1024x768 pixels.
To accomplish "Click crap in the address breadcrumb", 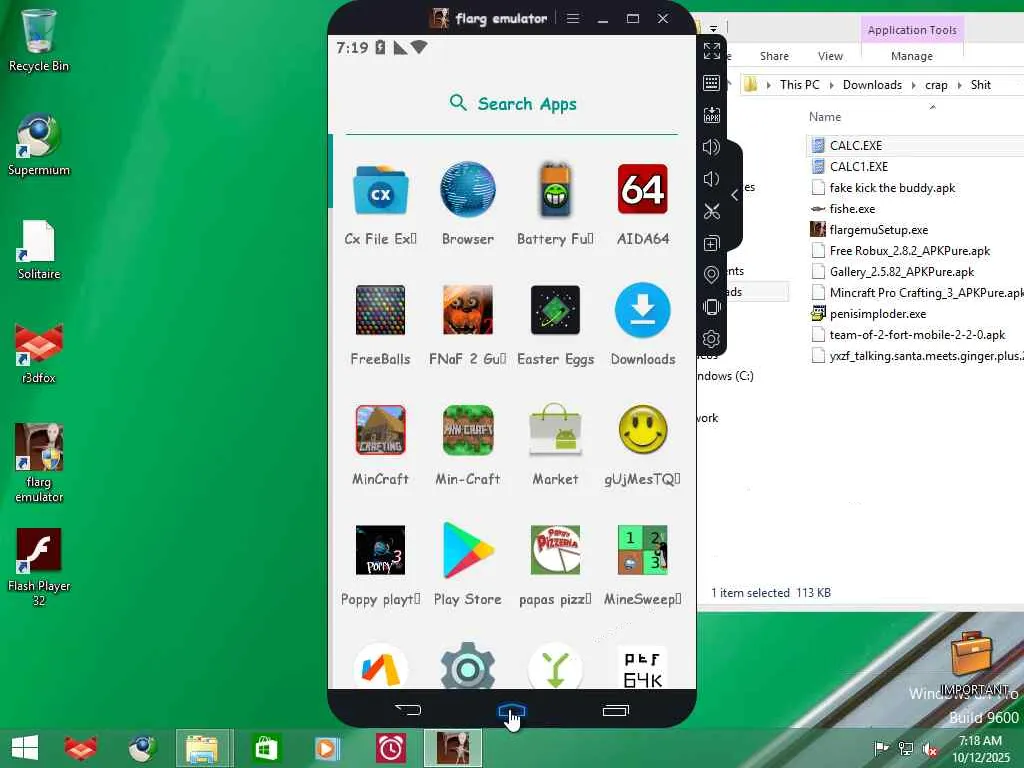I will (x=936, y=85).
